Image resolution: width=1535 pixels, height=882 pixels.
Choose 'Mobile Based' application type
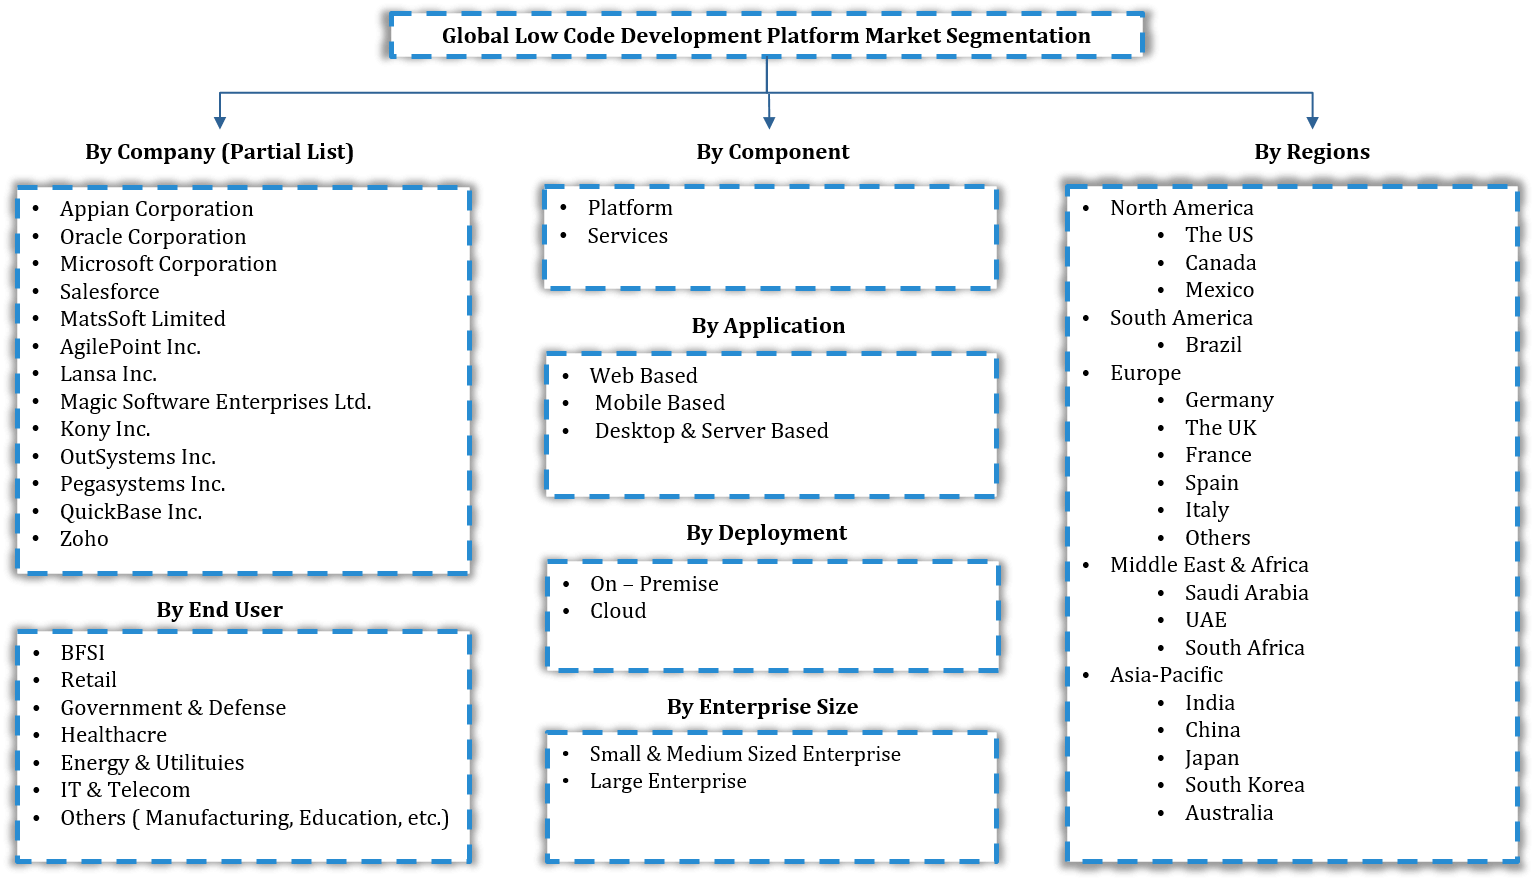pos(659,403)
